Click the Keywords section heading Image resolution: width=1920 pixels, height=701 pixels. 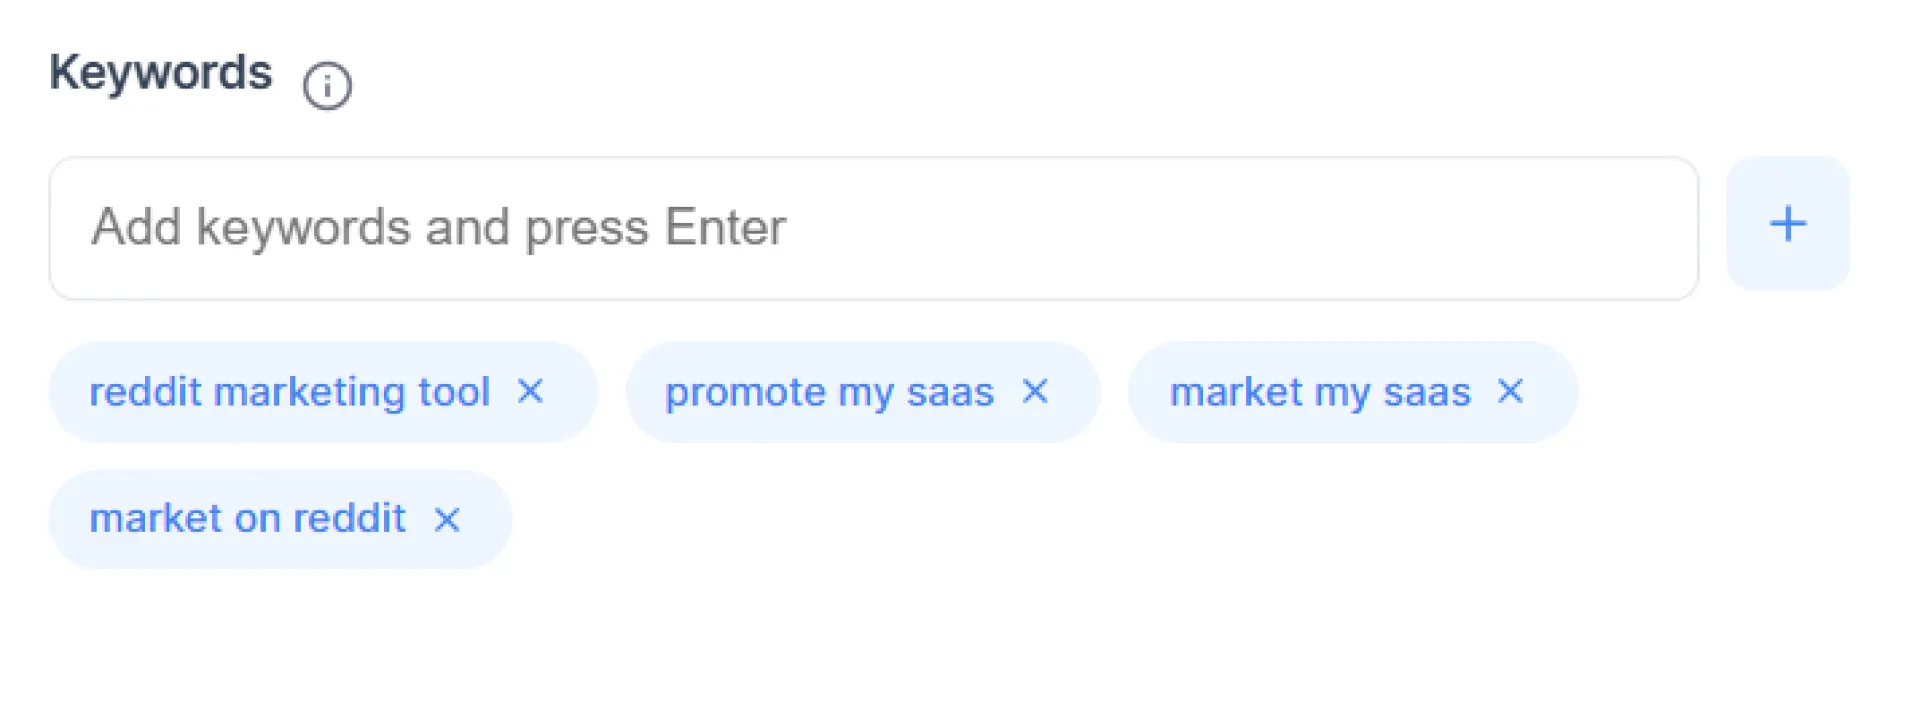(161, 73)
